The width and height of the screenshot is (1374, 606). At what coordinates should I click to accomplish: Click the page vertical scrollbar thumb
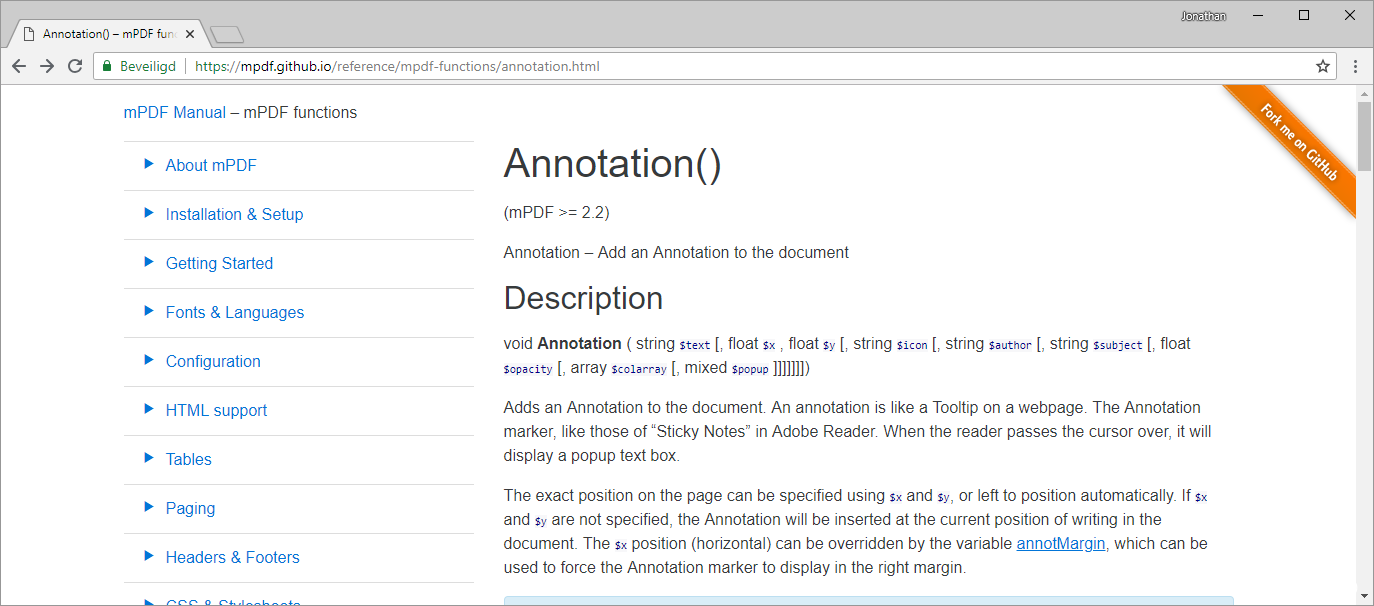[1364, 136]
